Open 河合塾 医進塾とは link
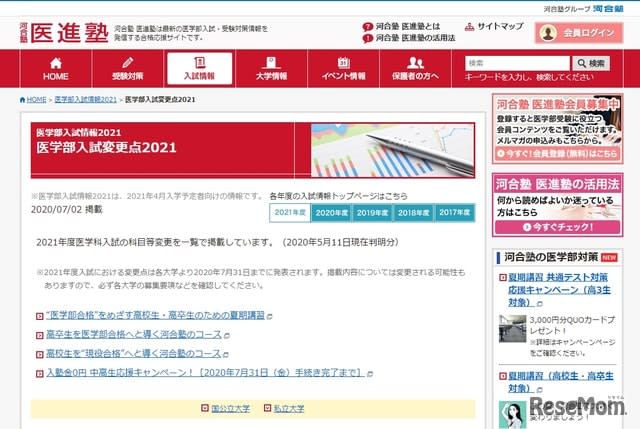The width and height of the screenshot is (640, 429). tap(408, 27)
